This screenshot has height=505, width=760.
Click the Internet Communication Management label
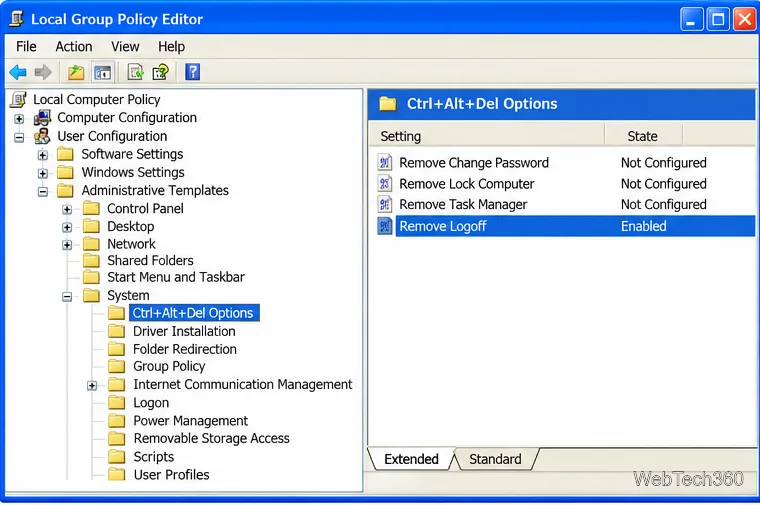243,384
